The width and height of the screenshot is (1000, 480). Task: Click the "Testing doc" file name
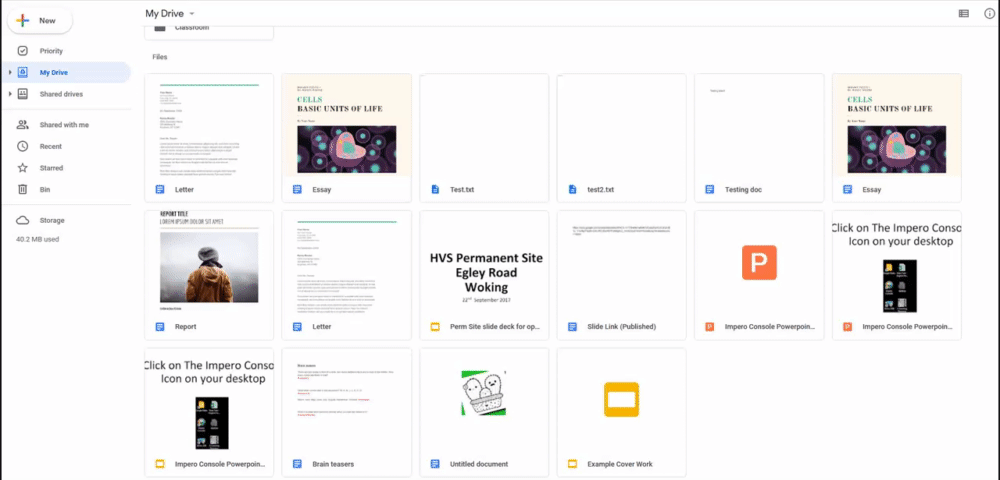coord(743,190)
